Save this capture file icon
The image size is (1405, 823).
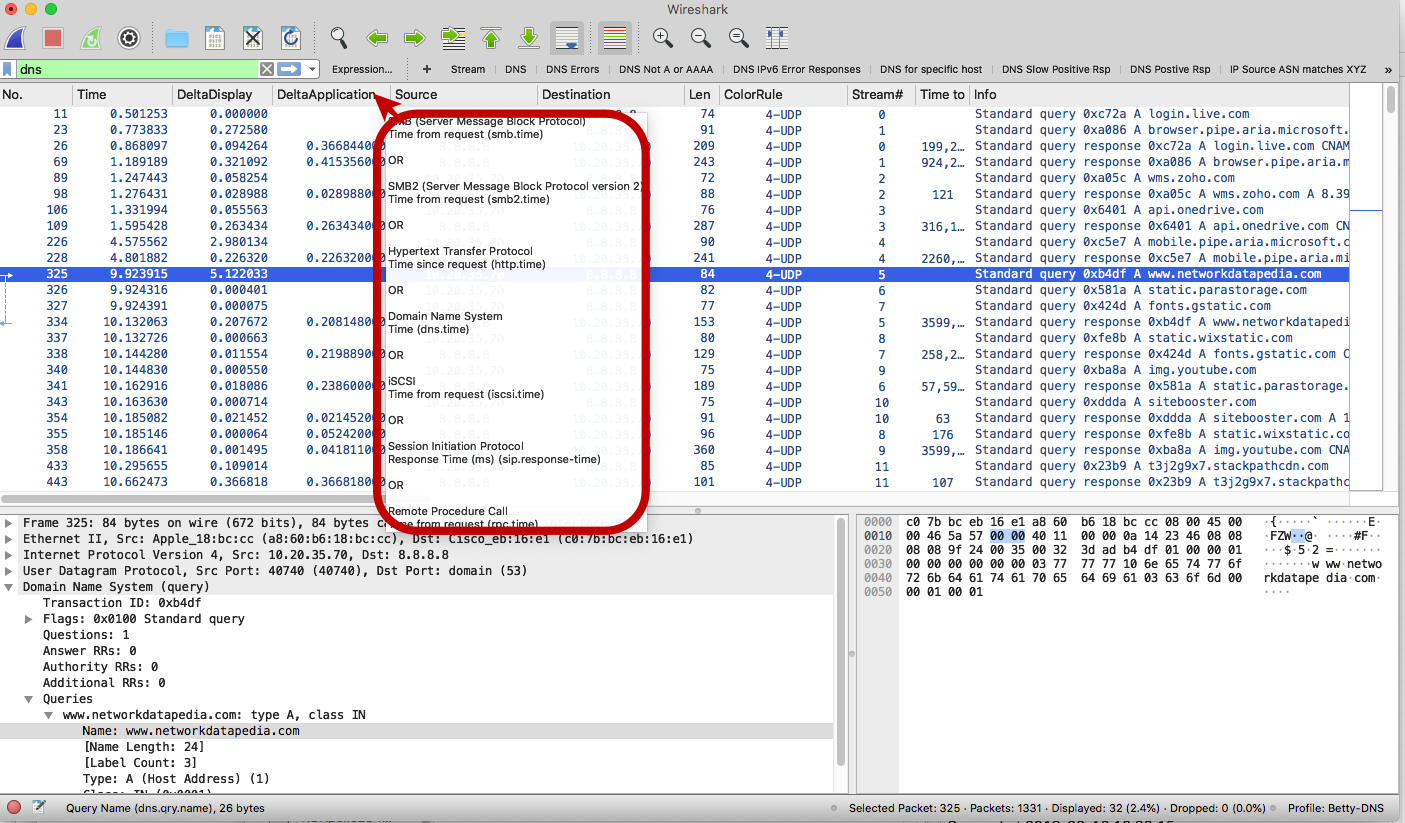[x=215, y=38]
